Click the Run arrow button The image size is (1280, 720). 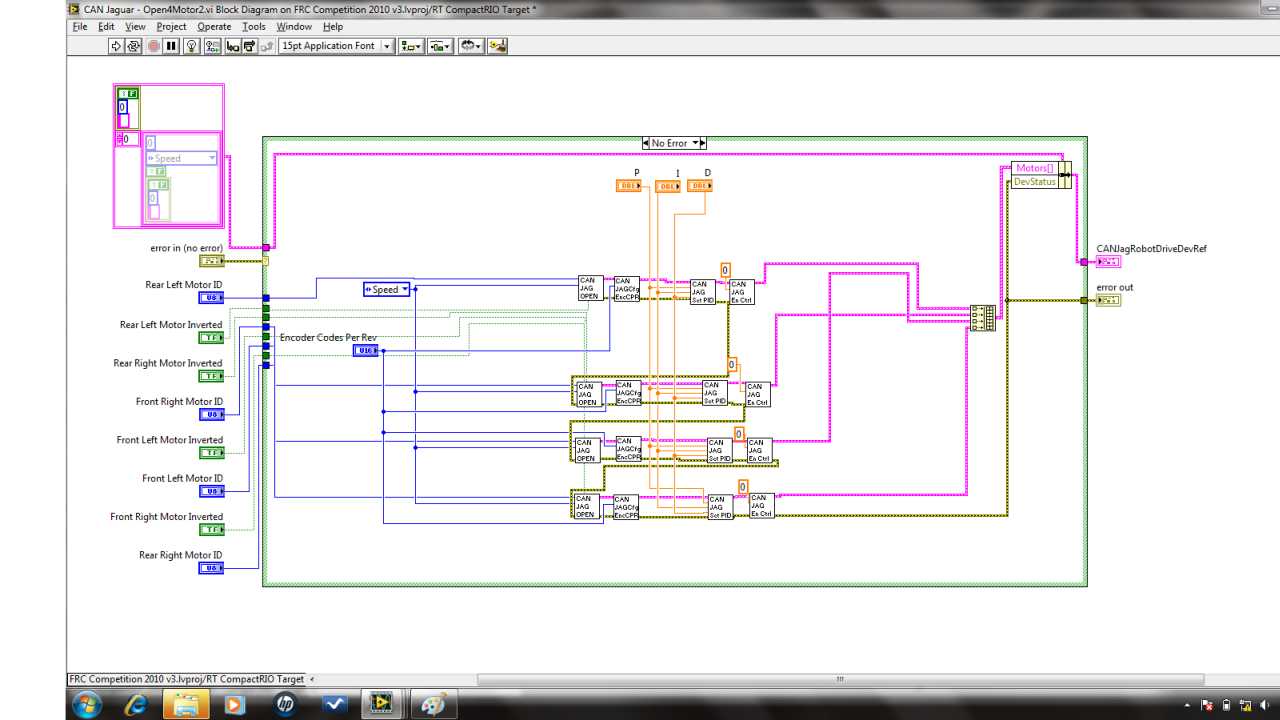click(116, 46)
